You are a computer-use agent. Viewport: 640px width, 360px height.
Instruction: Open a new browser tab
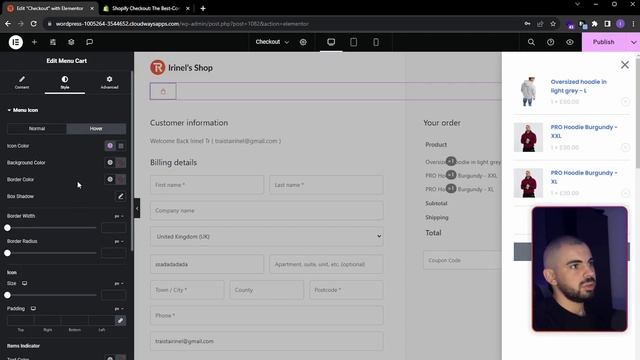click(203, 8)
